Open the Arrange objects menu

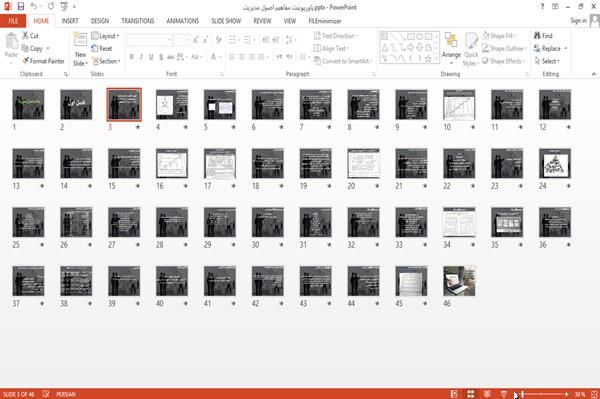coord(451,49)
